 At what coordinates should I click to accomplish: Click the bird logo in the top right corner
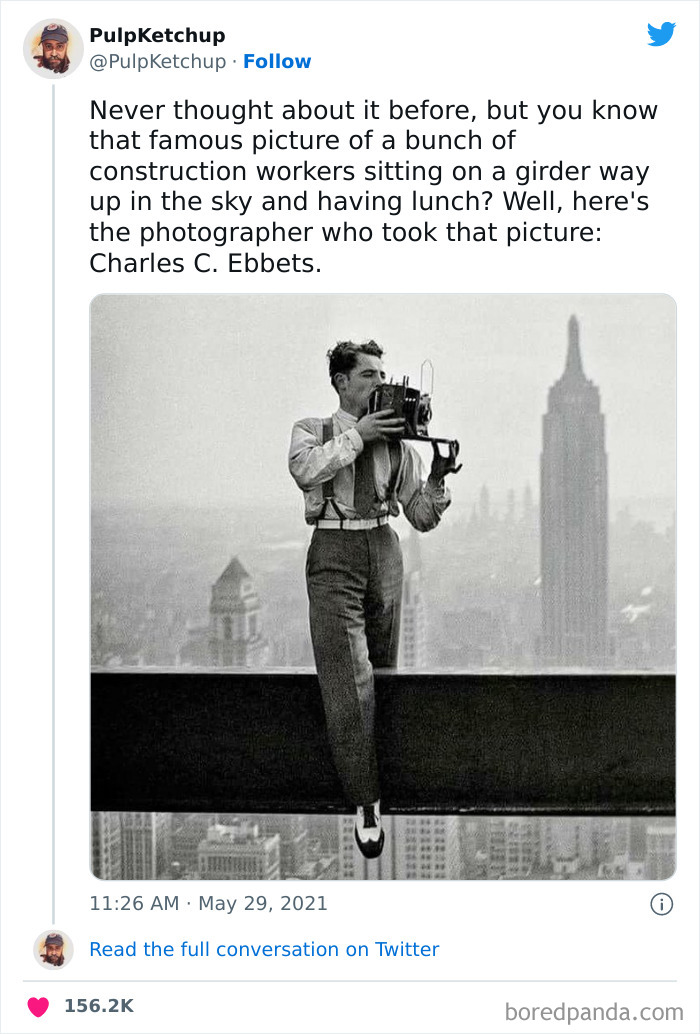pyautogui.click(x=662, y=34)
